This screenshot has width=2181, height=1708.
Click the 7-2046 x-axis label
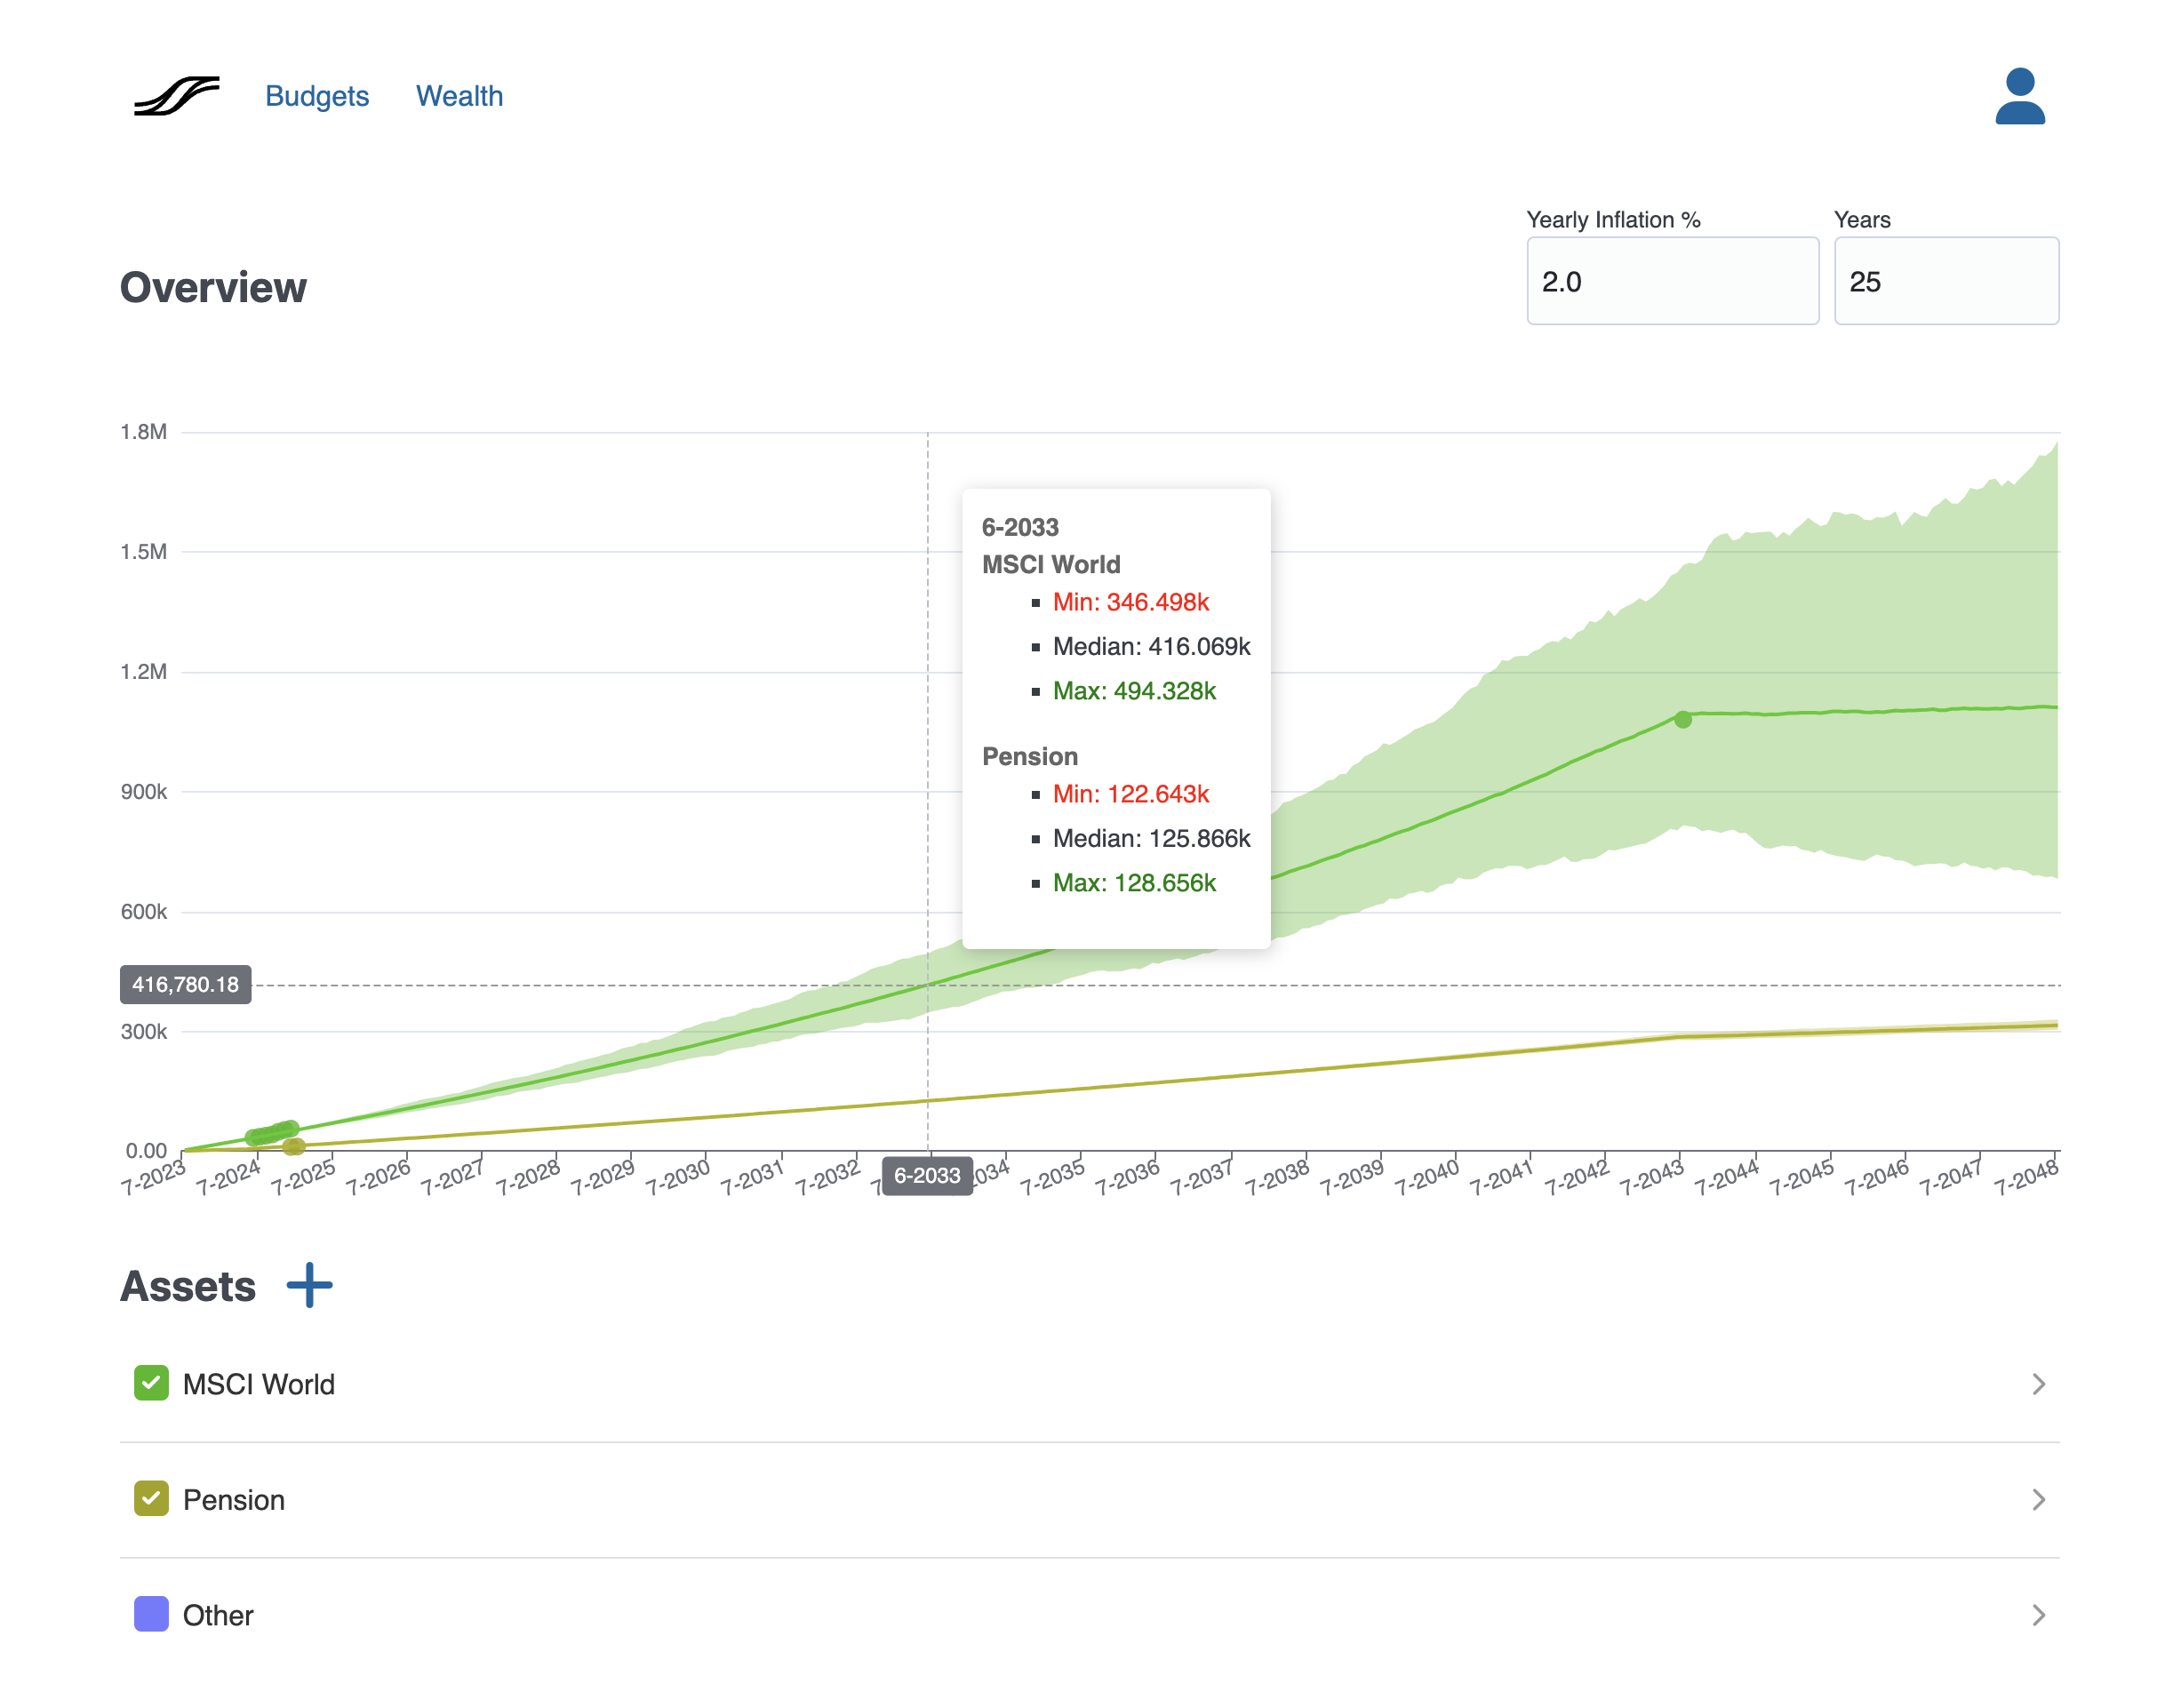[1877, 1177]
